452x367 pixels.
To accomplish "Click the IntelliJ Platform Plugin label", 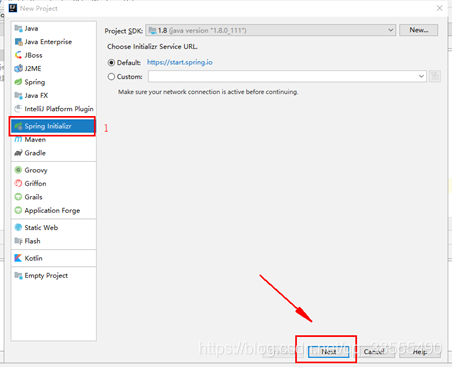I will (59, 109).
